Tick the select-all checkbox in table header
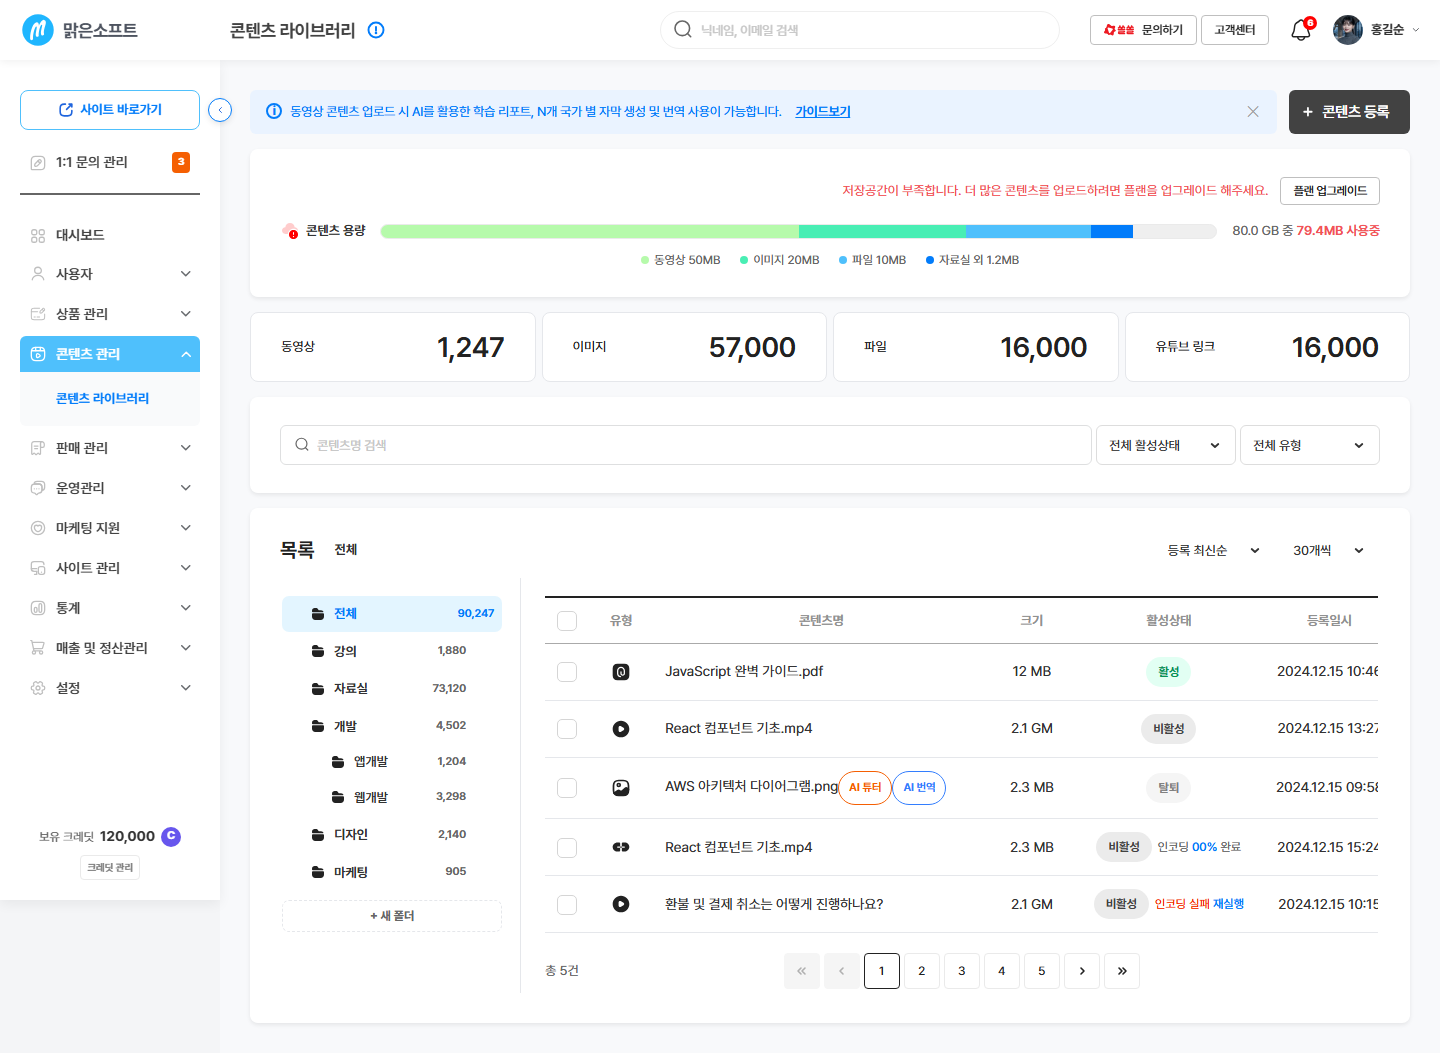1440x1053 pixels. [x=567, y=621]
